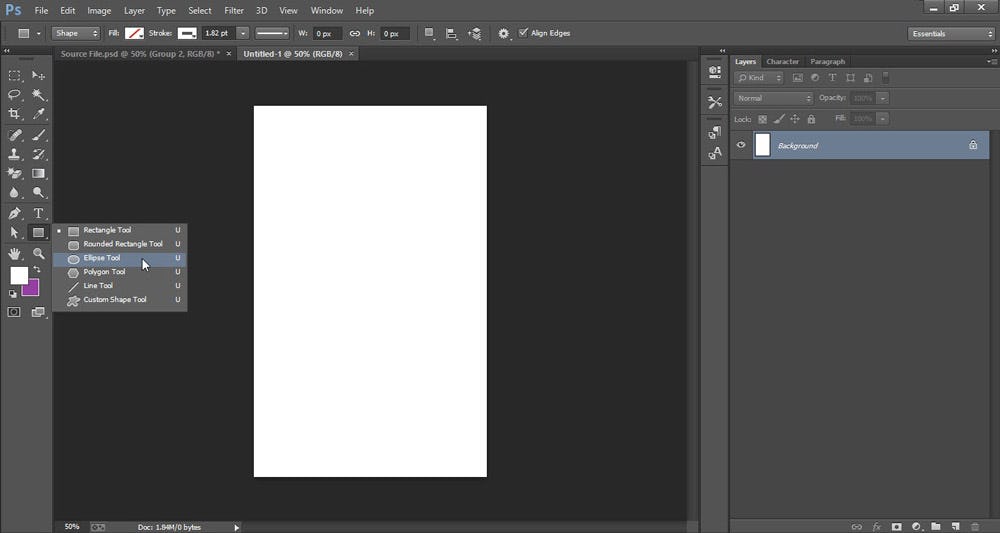1000x533 pixels.
Task: Select the Pen tool in toolbox
Action: 15,214
